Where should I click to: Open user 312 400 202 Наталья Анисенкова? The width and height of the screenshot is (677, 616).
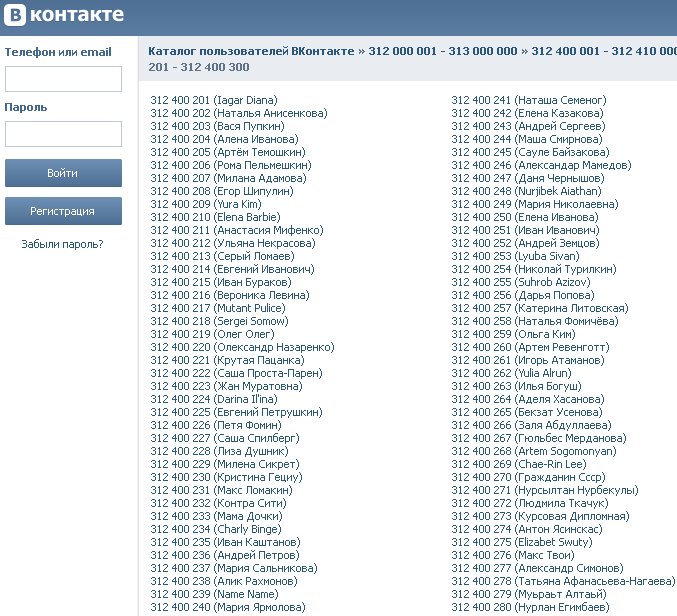click(x=239, y=113)
